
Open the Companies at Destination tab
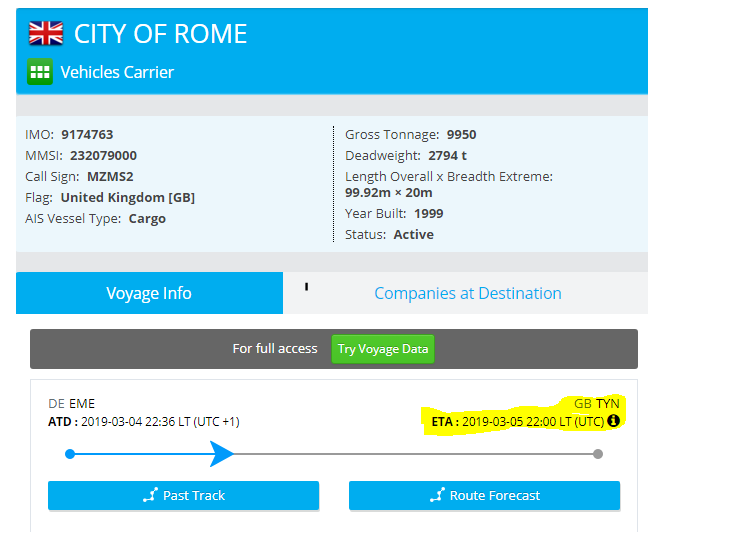click(x=468, y=293)
